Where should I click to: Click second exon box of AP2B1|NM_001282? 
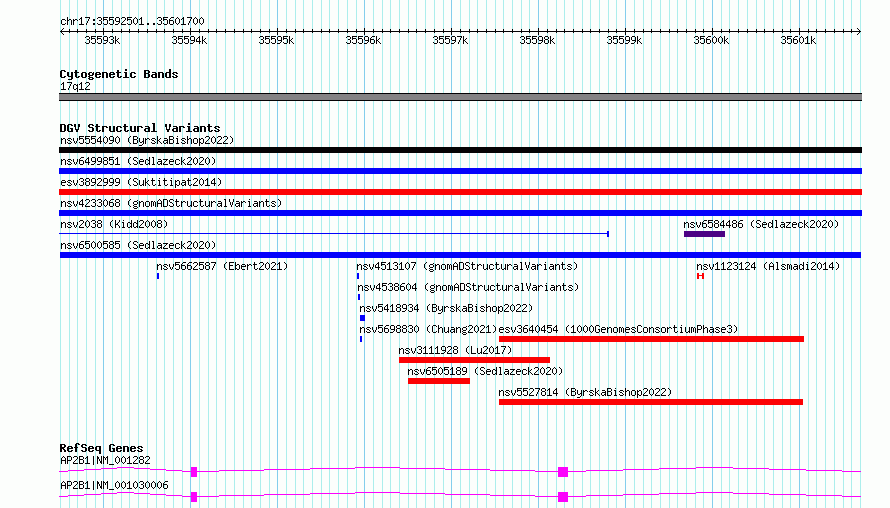coord(563,472)
